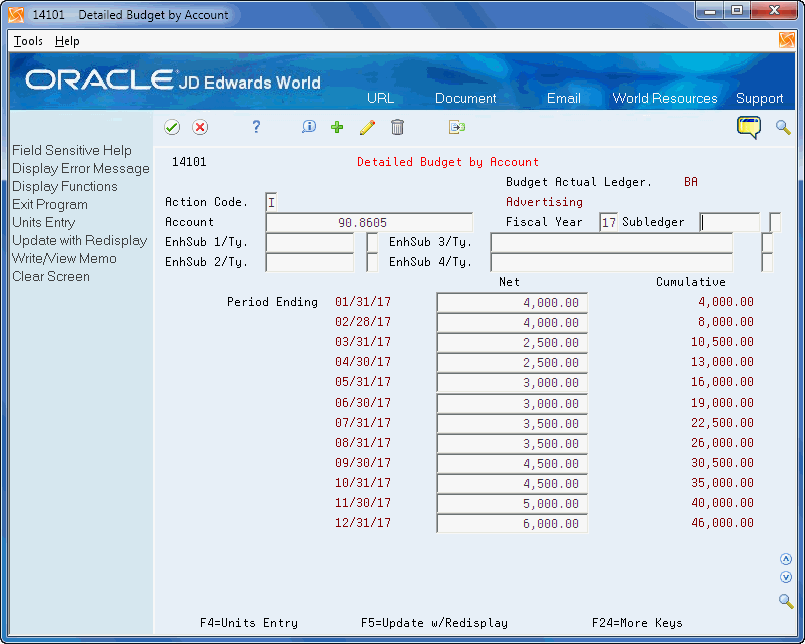Click the scroll up arrow icon
Image resolution: width=805 pixels, height=644 pixels.
coord(786,559)
